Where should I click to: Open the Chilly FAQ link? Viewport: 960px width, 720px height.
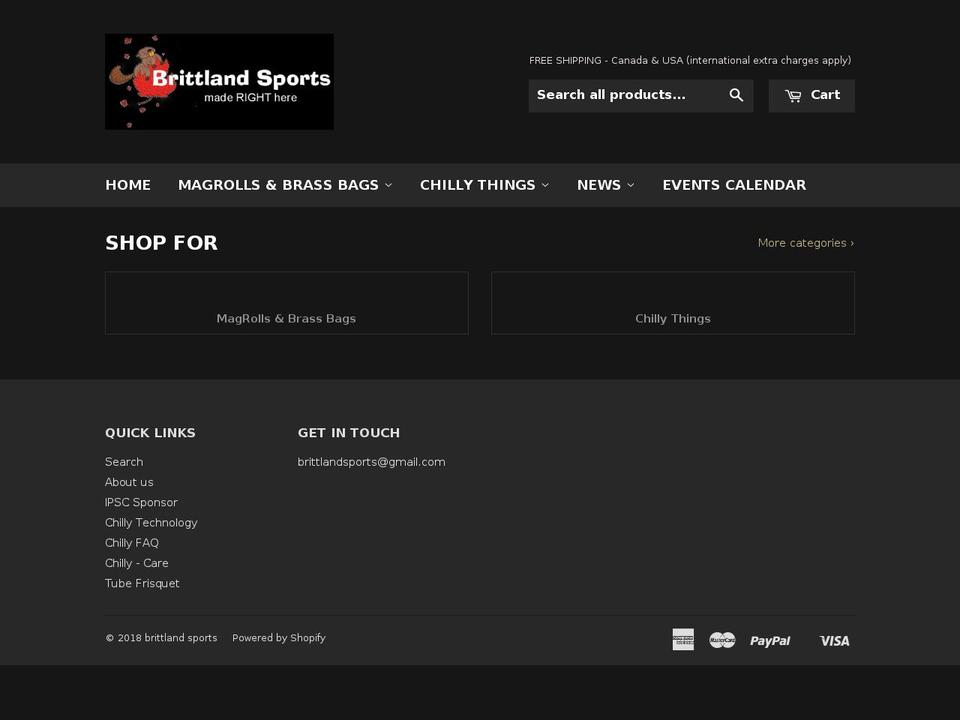[x=132, y=542]
